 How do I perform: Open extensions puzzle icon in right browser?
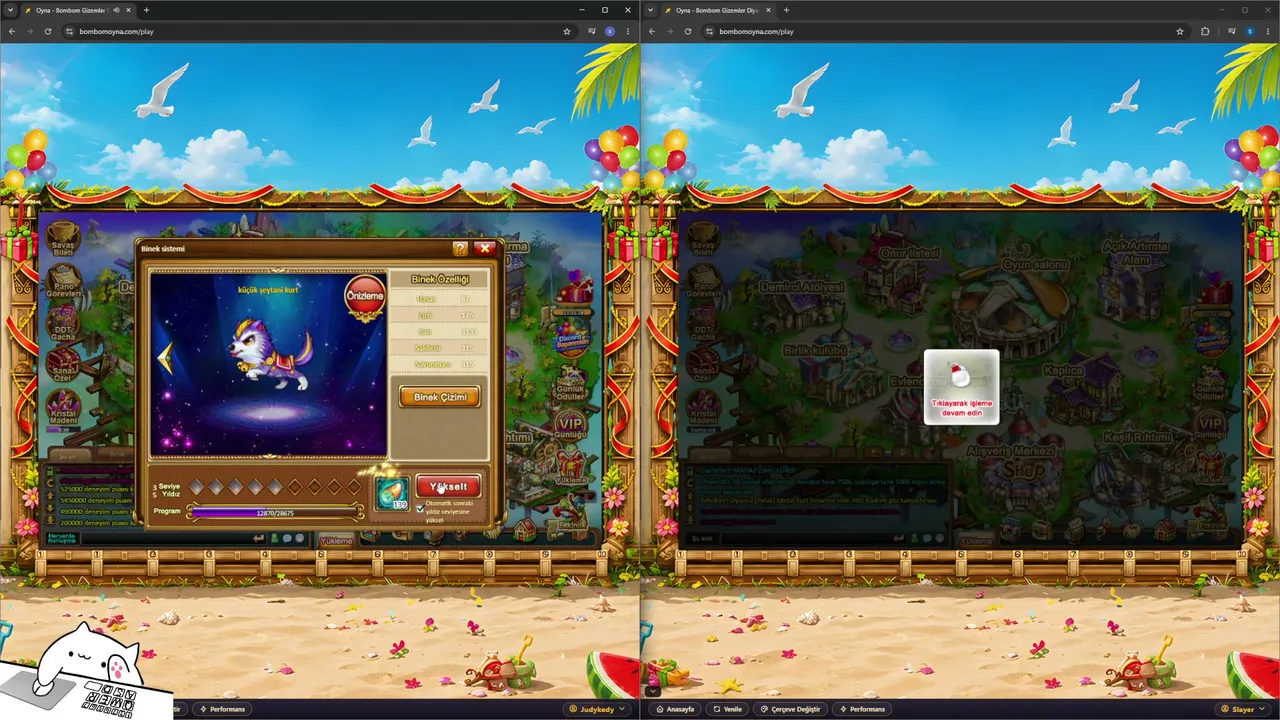coord(1205,31)
